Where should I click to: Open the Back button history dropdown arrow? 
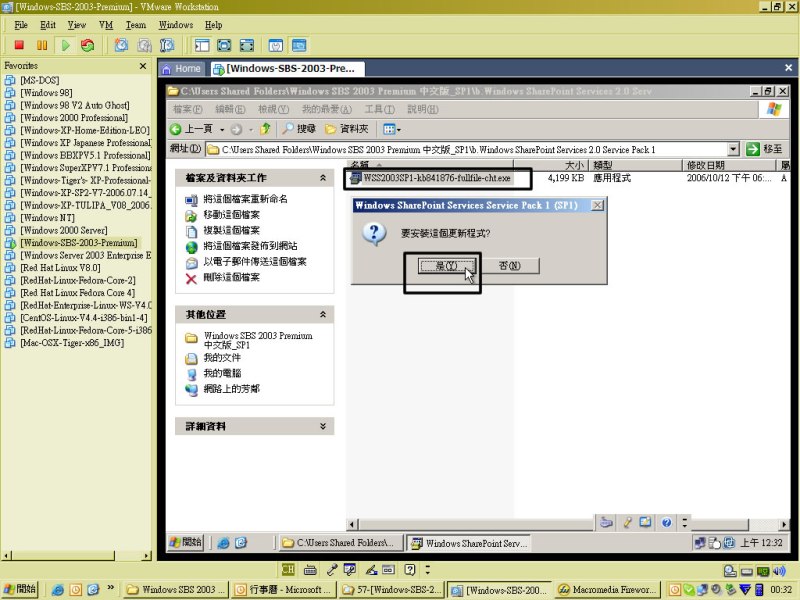pyautogui.click(x=222, y=130)
